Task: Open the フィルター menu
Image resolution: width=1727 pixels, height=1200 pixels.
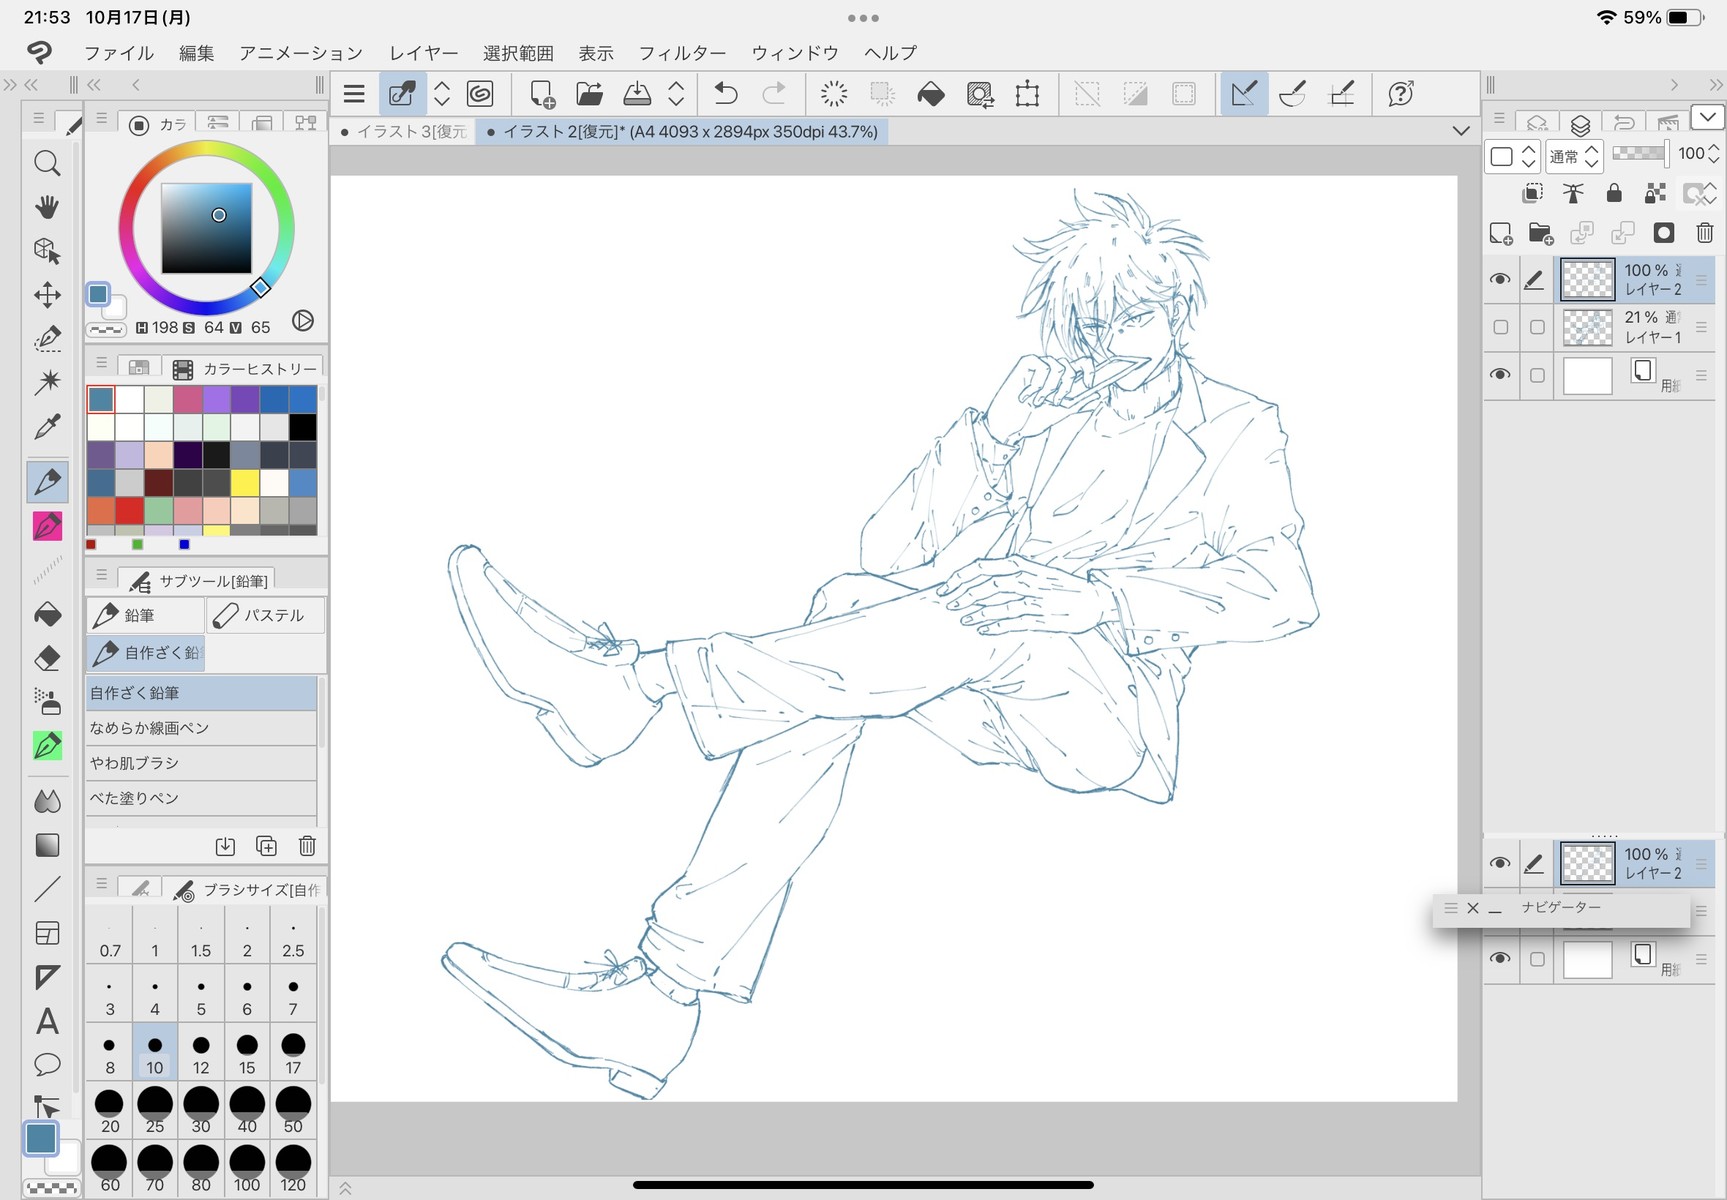Action: tap(682, 53)
